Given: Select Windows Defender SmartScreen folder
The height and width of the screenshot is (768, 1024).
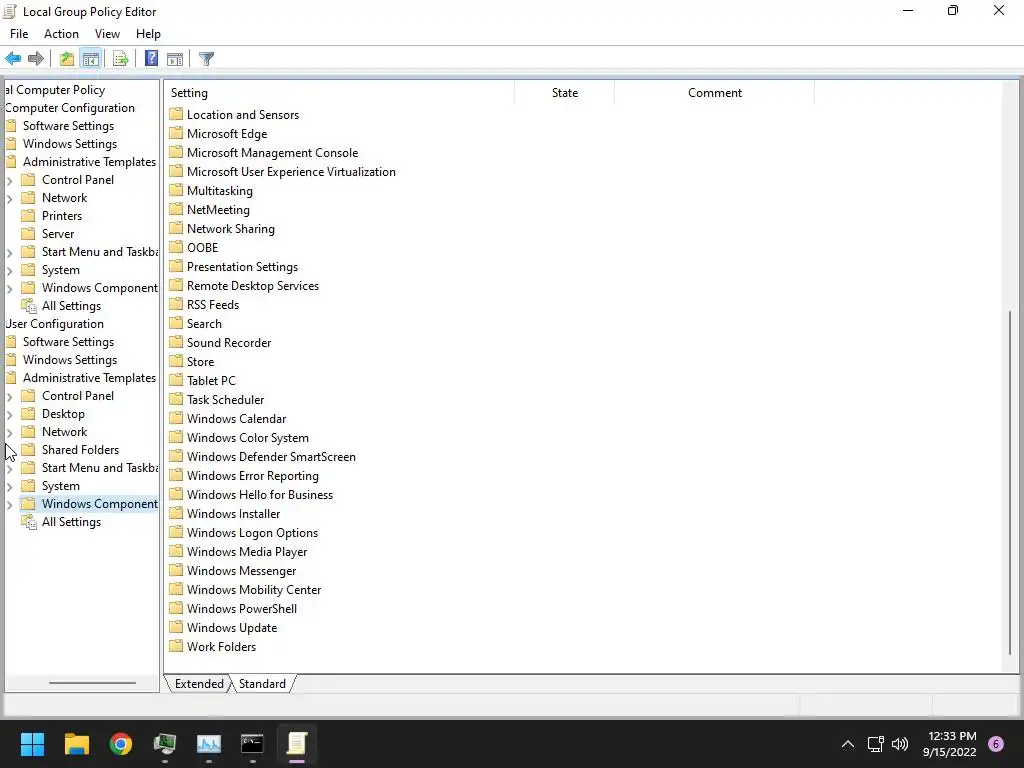Looking at the screenshot, I should 271,456.
